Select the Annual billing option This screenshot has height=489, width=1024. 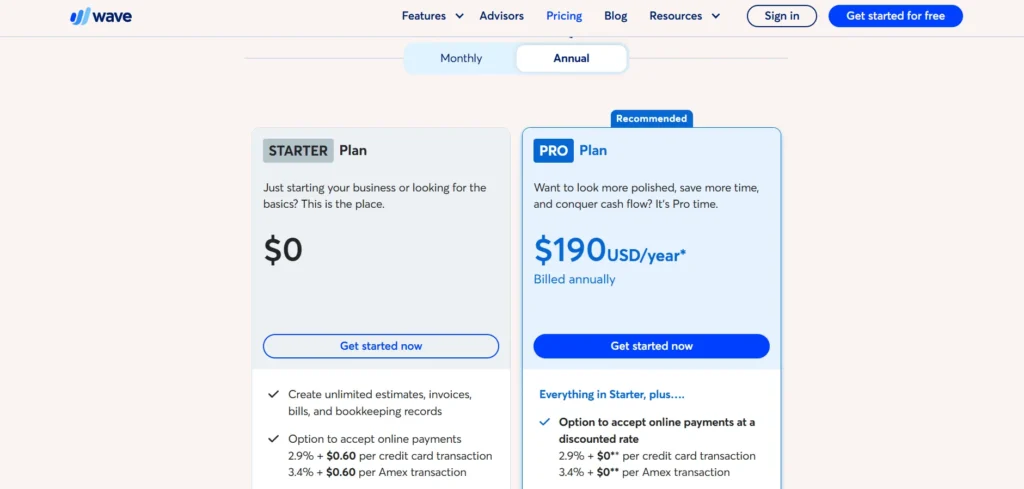pos(571,58)
